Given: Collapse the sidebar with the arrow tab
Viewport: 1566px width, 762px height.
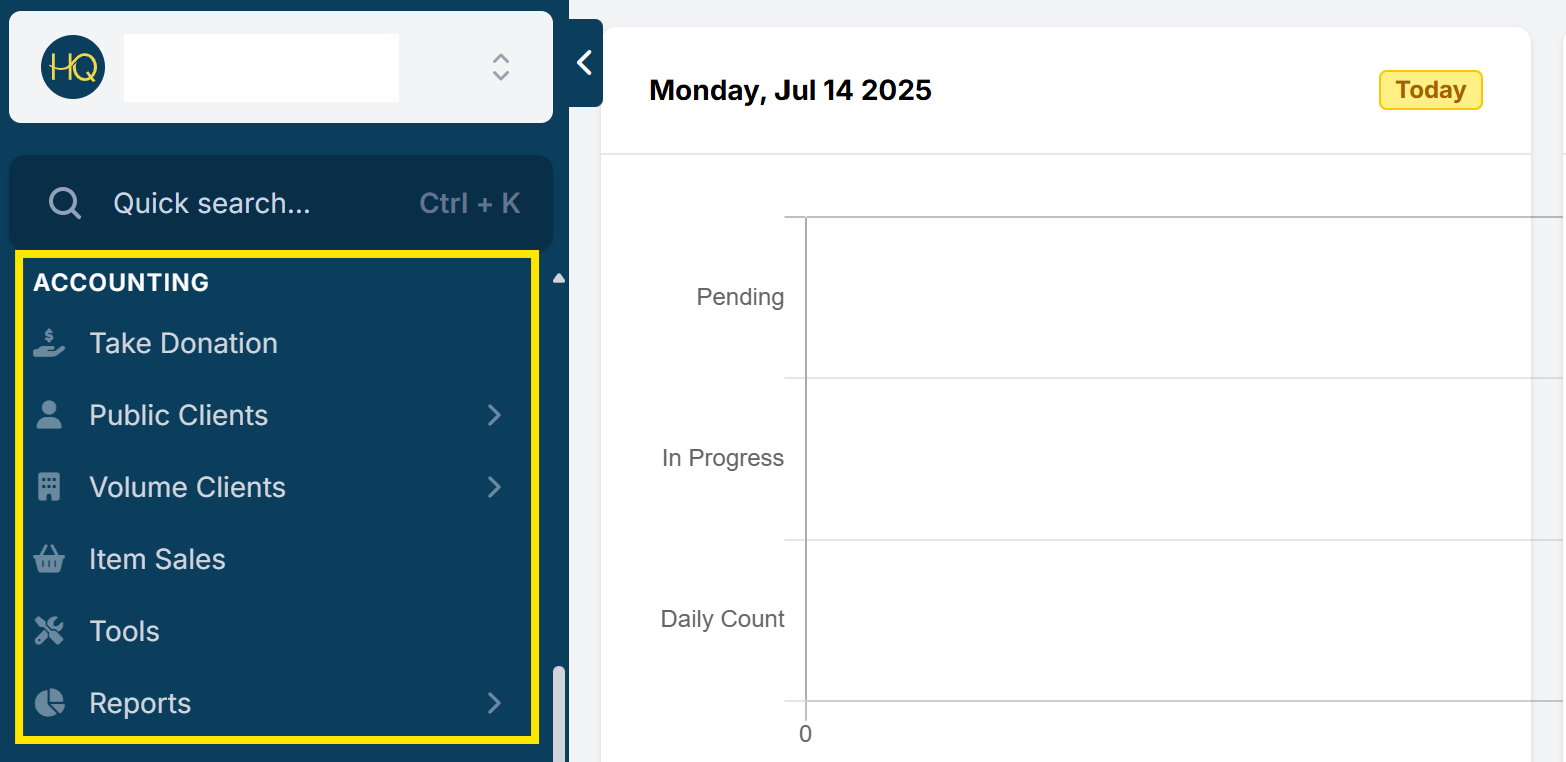Looking at the screenshot, I should coord(585,63).
